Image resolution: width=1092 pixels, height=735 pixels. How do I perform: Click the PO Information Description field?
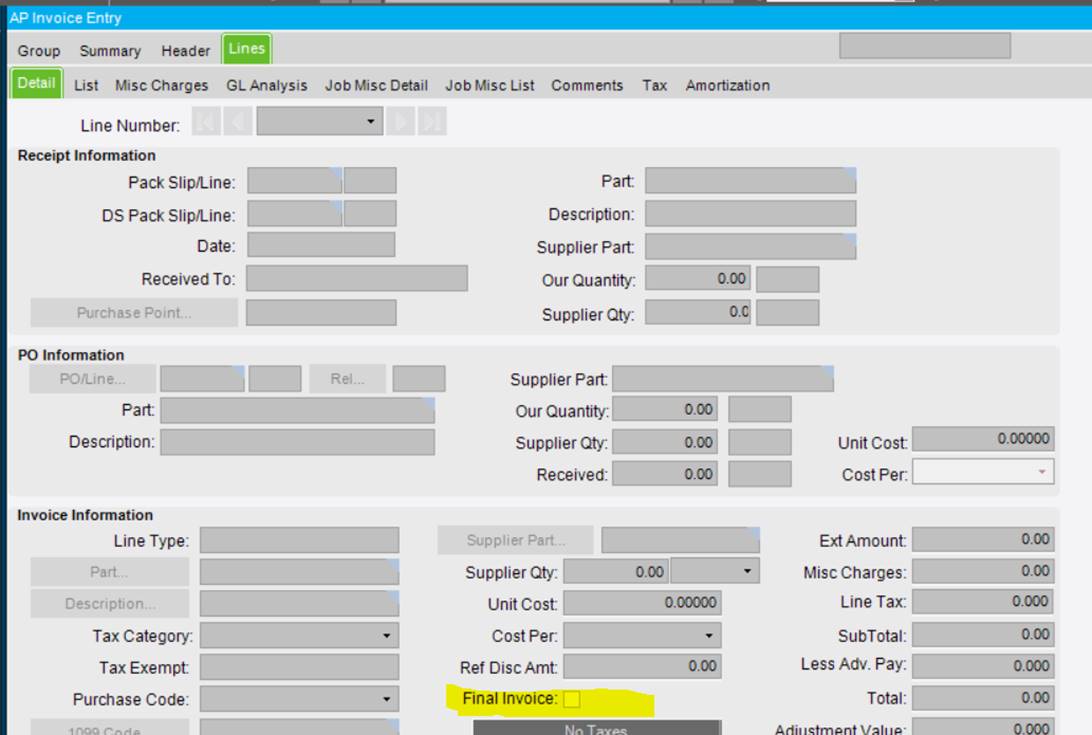click(x=297, y=442)
